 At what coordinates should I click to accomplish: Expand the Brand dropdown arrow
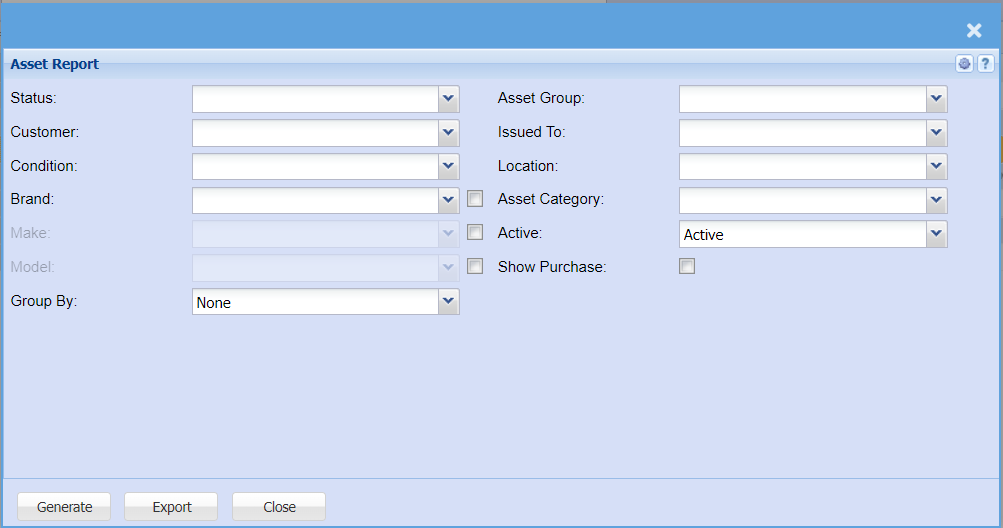point(448,201)
